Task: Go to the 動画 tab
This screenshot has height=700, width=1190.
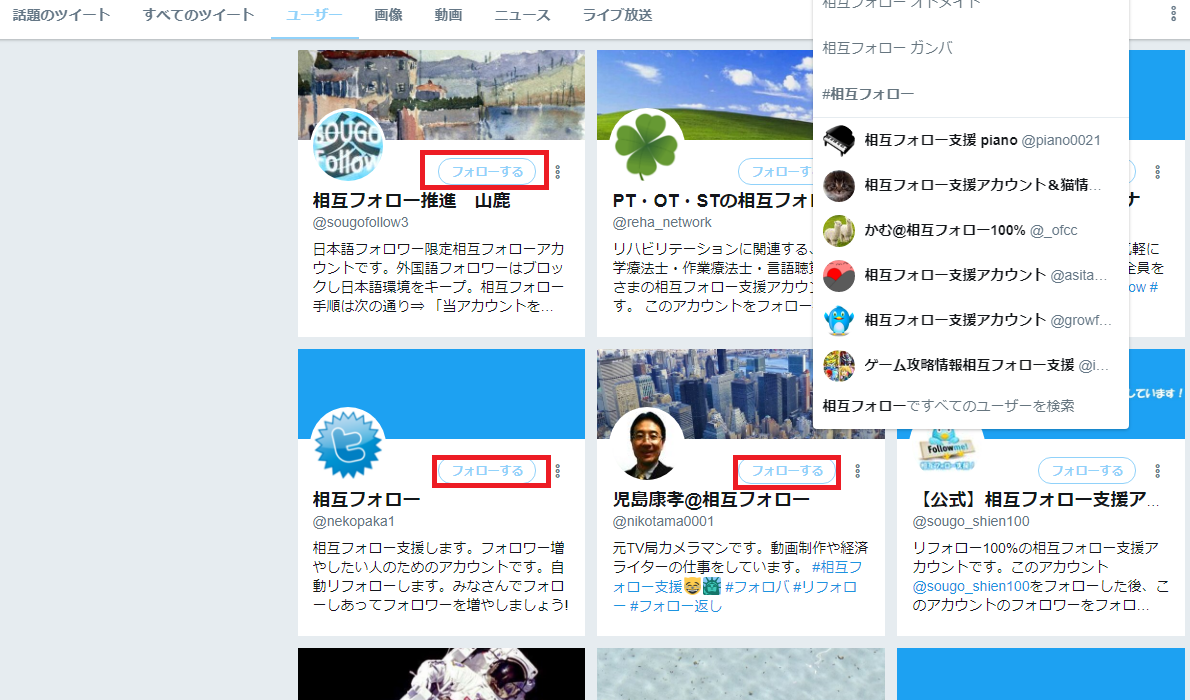Action: point(449,15)
